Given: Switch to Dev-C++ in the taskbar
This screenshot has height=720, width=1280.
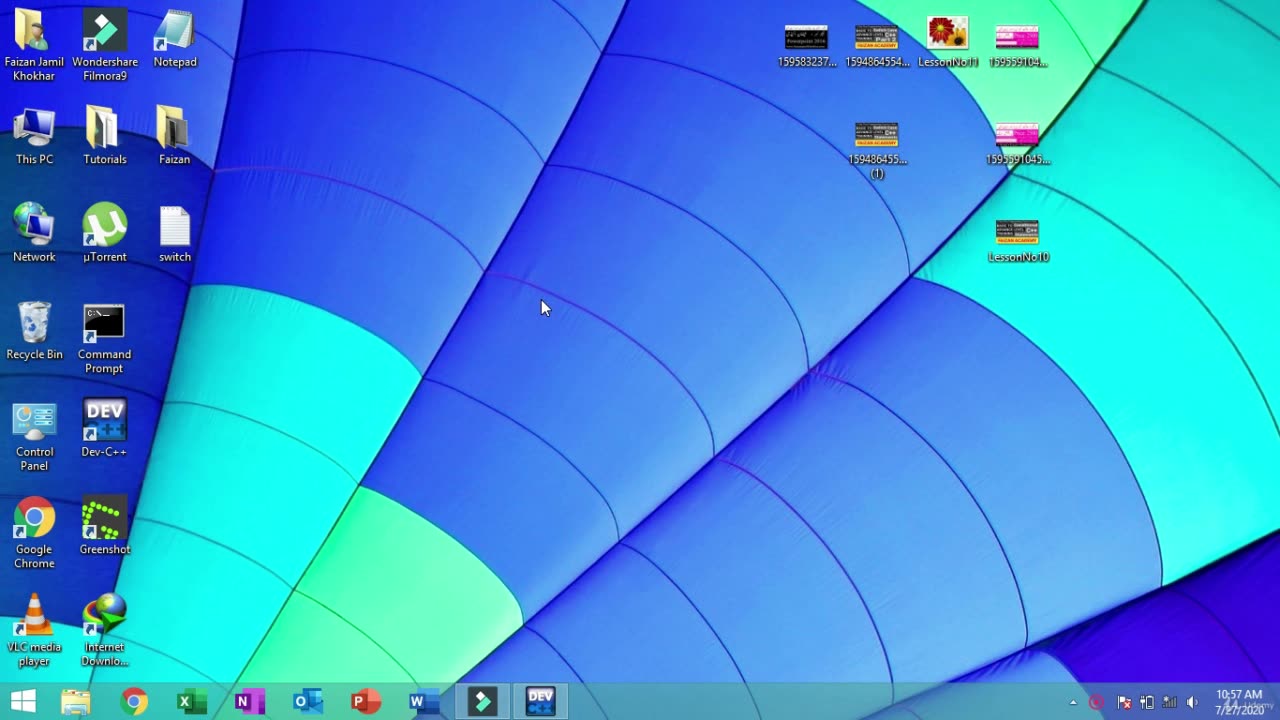Looking at the screenshot, I should tap(540, 702).
